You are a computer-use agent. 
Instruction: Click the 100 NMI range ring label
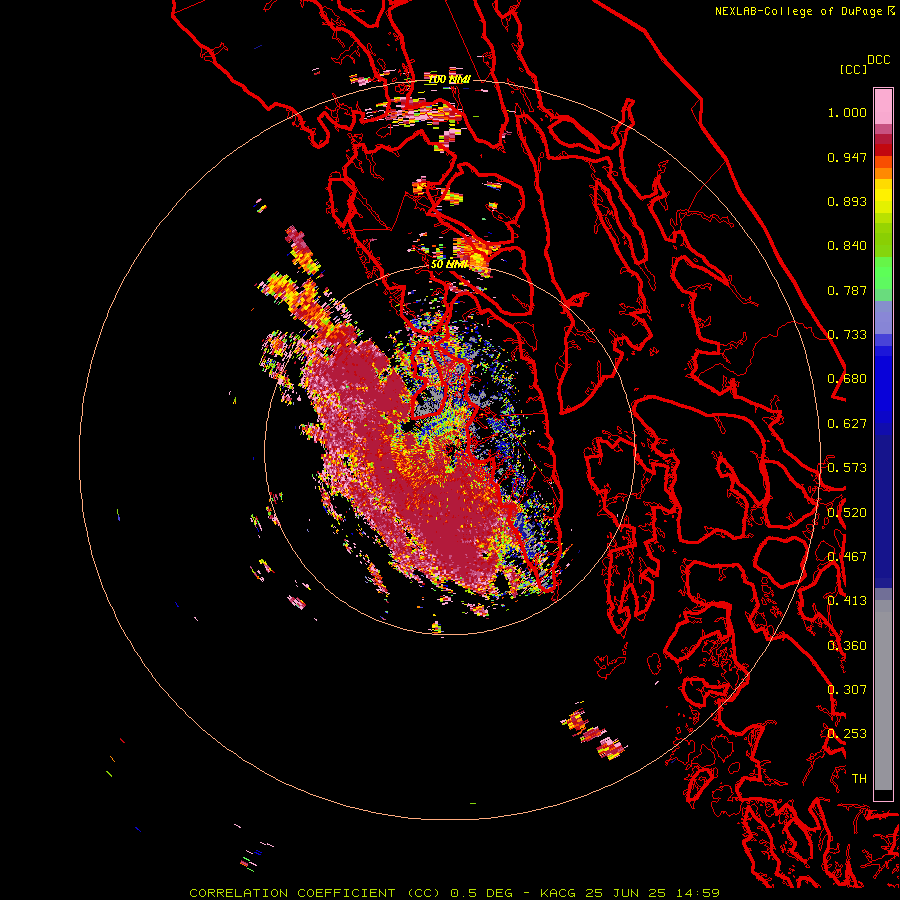pyautogui.click(x=449, y=79)
